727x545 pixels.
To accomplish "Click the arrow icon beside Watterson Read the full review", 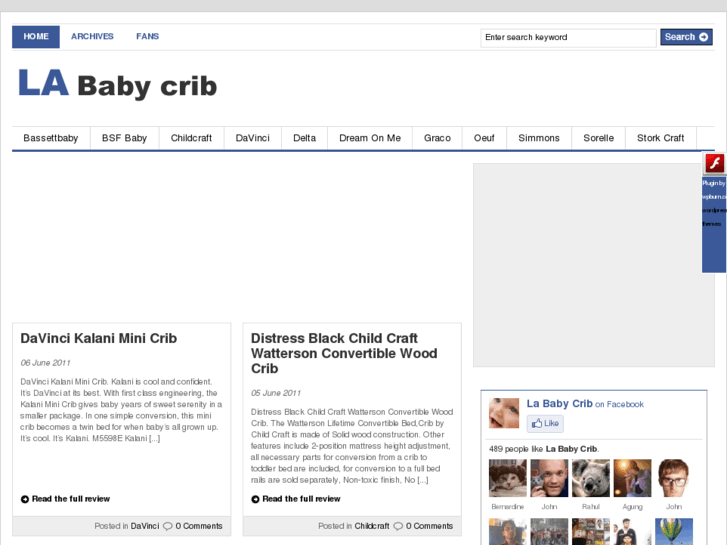I will click(255, 499).
